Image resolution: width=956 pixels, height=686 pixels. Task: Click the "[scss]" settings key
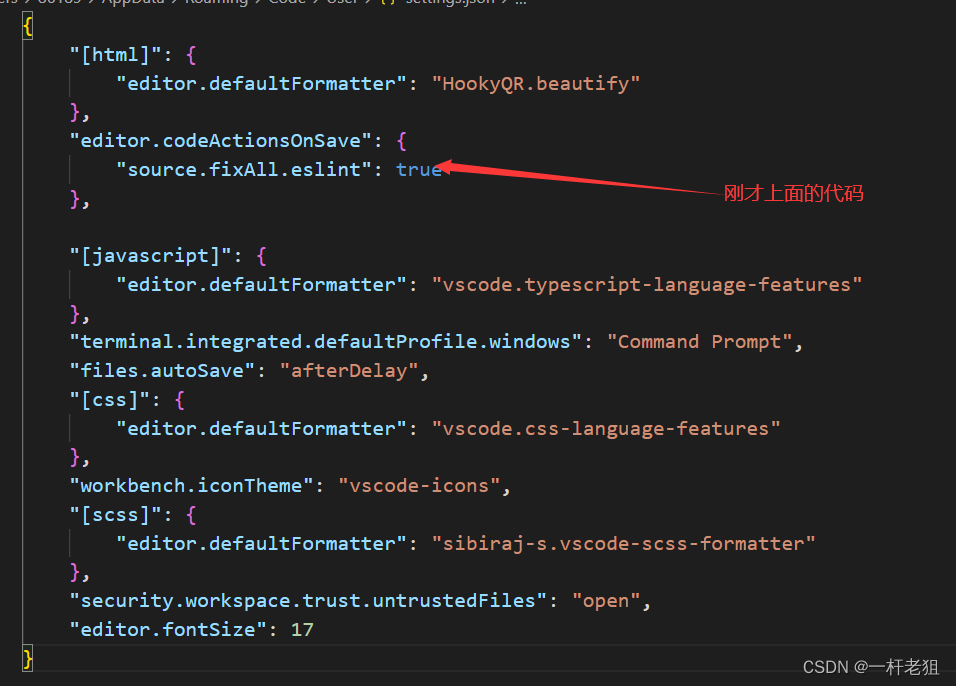pos(115,515)
